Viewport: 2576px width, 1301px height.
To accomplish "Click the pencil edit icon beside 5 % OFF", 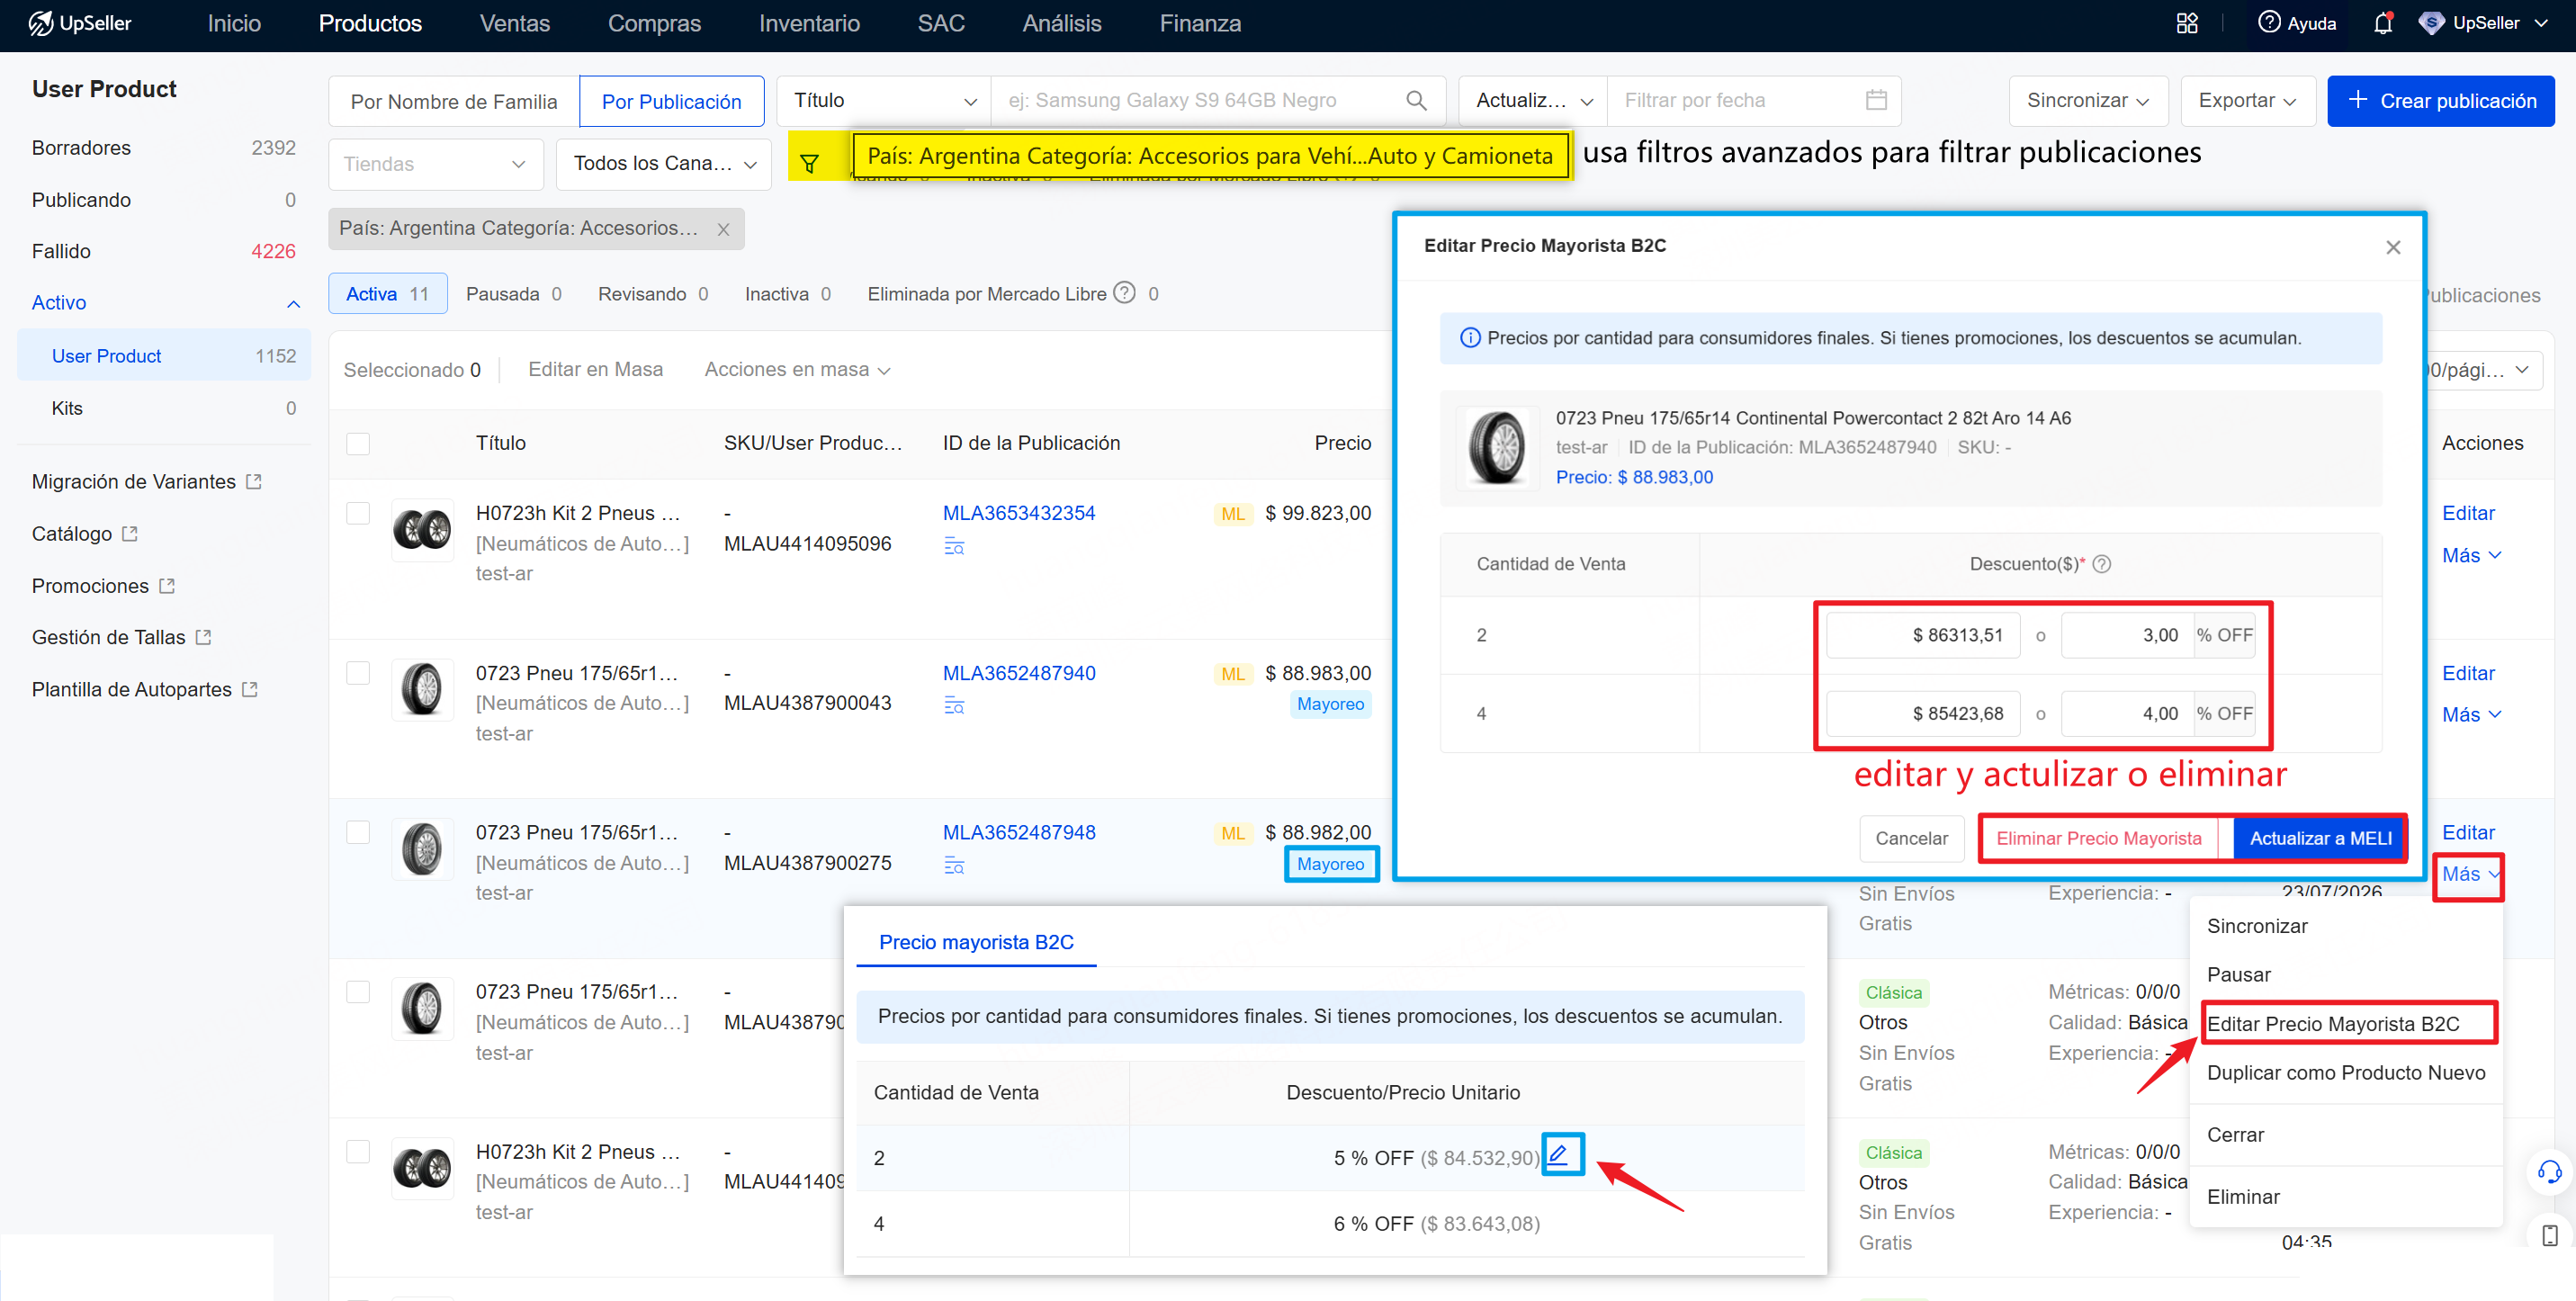I will [1562, 1155].
